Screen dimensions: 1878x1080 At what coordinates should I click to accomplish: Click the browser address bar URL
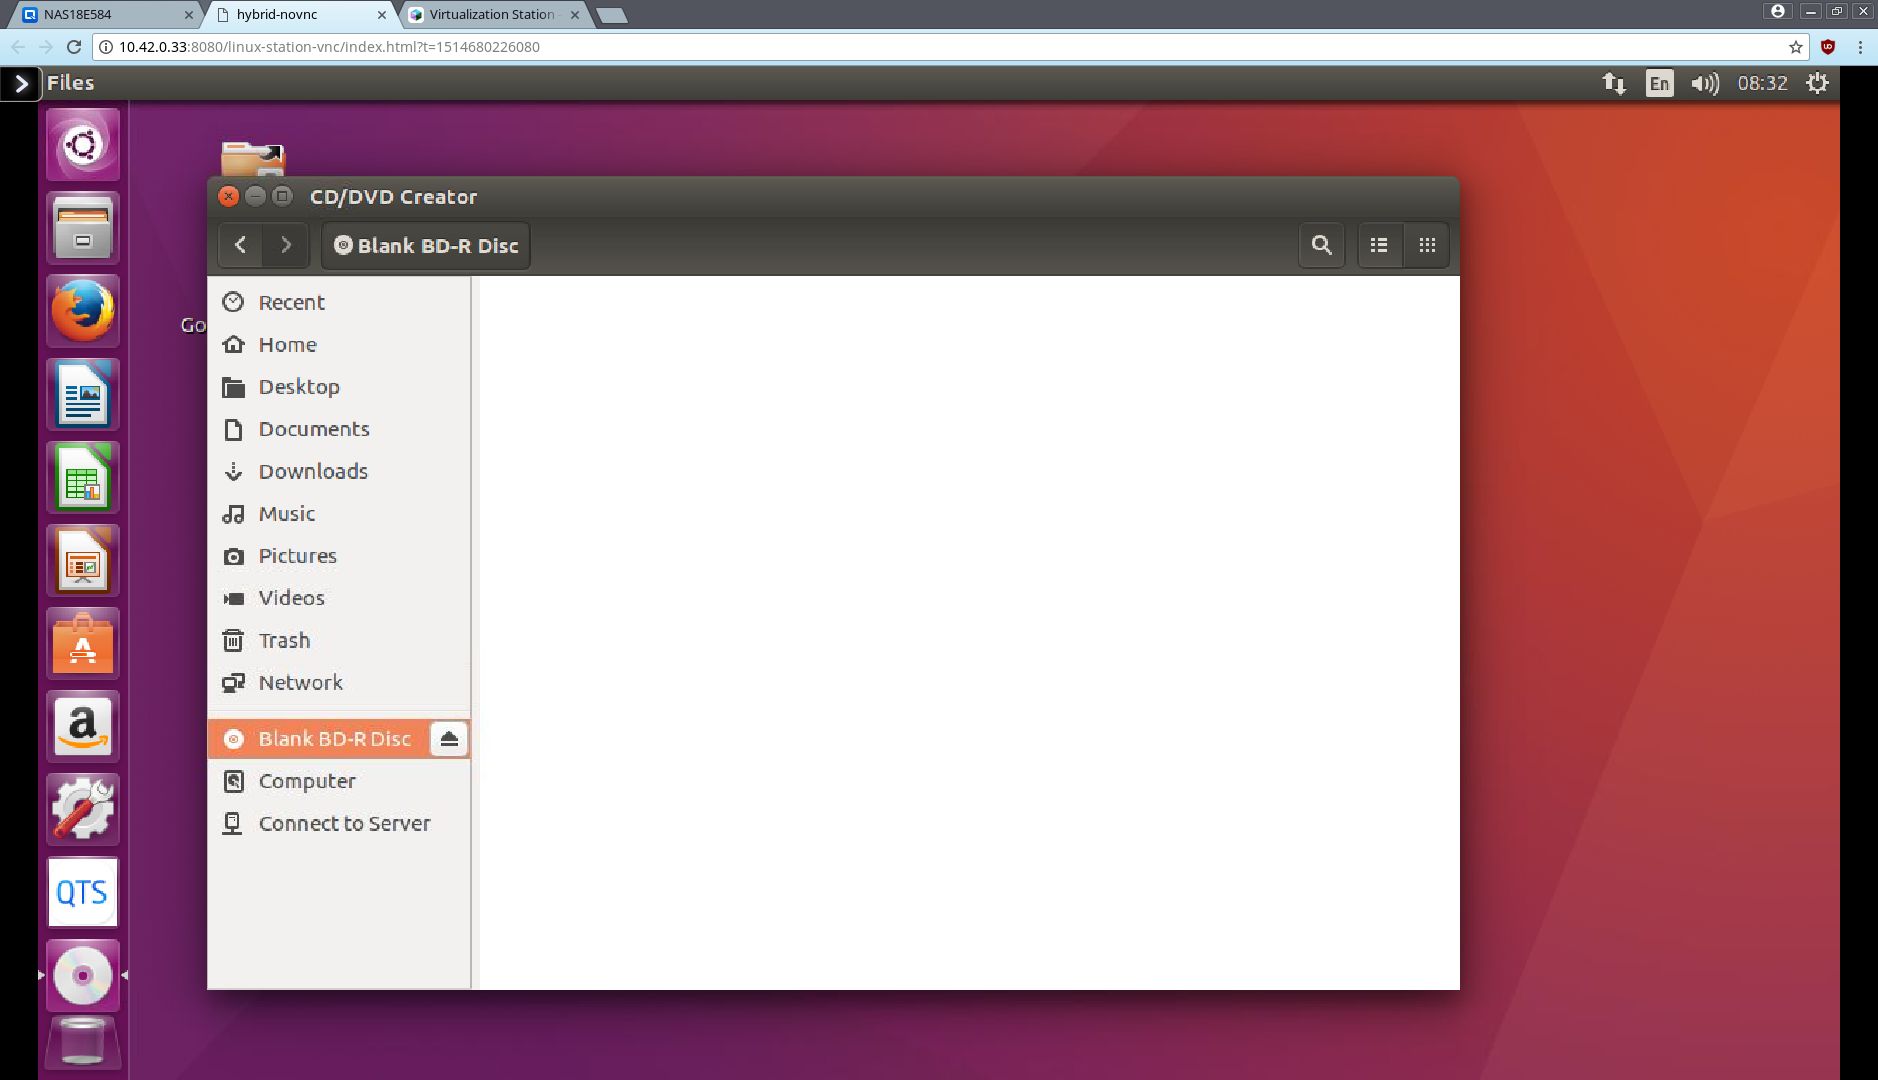pos(329,47)
